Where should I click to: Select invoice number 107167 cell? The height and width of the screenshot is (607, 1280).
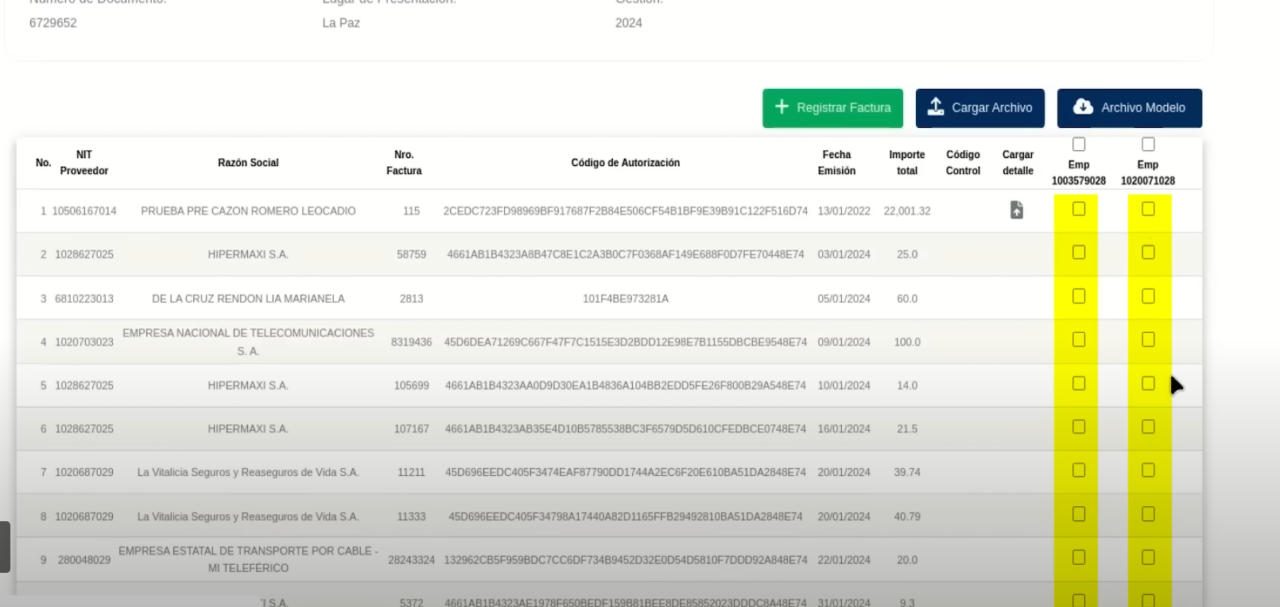tap(412, 429)
